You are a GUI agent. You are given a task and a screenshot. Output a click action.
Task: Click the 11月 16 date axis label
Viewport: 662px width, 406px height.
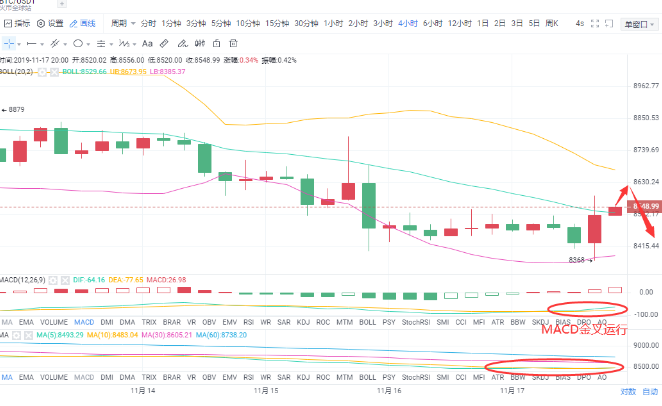coord(389,391)
